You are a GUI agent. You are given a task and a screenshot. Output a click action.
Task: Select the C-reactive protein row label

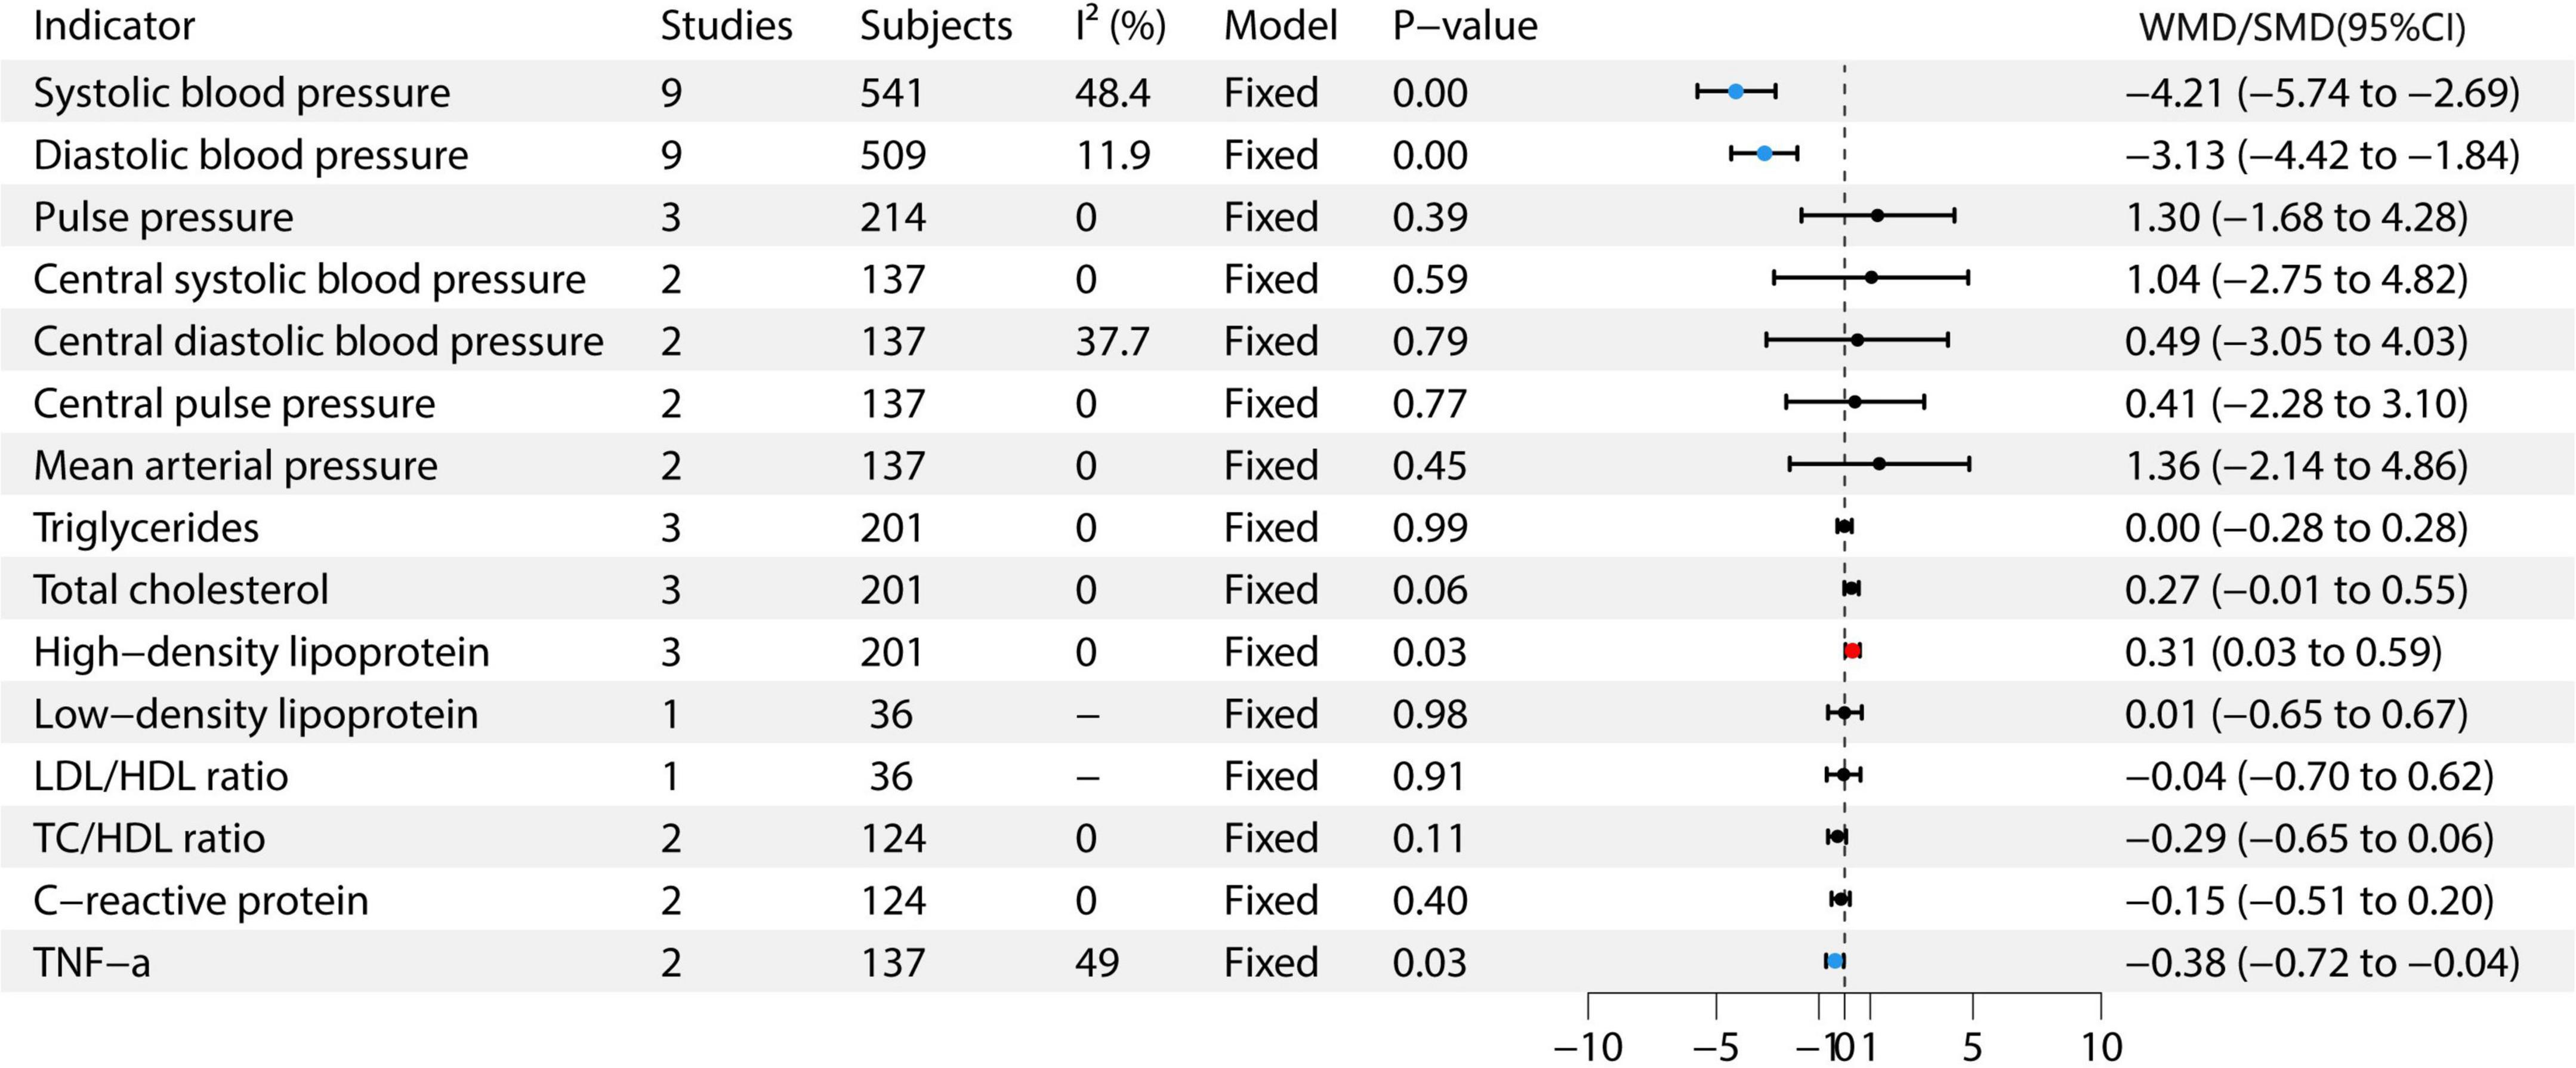click(x=201, y=901)
